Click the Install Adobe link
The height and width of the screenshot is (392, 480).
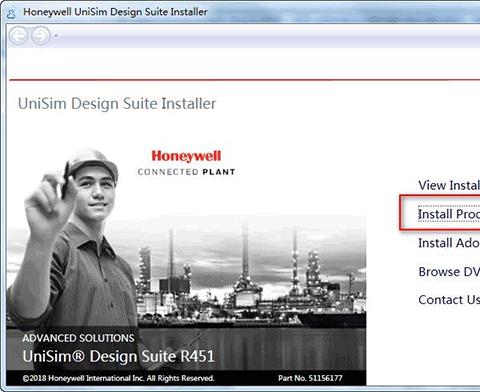click(449, 243)
